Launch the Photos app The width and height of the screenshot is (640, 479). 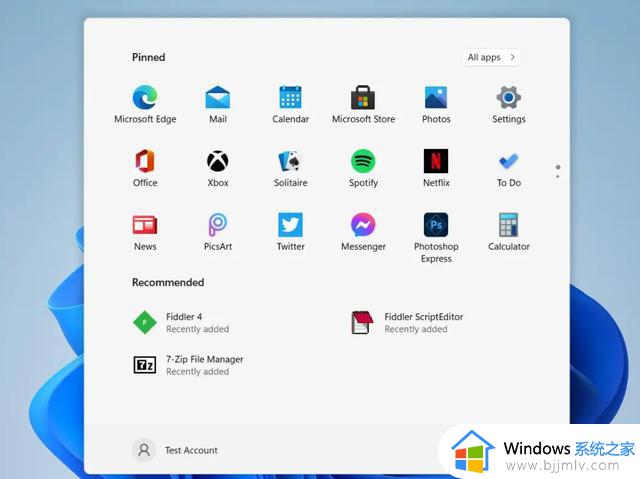click(x=436, y=104)
